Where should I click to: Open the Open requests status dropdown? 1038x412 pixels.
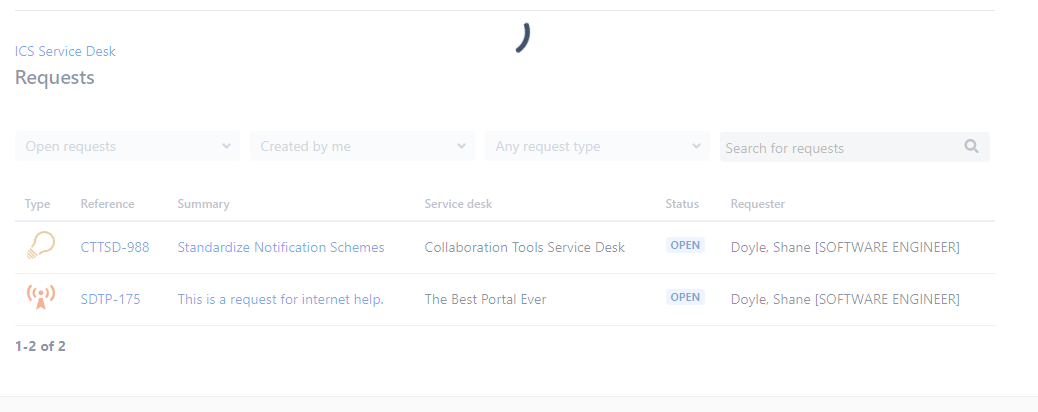coord(127,146)
